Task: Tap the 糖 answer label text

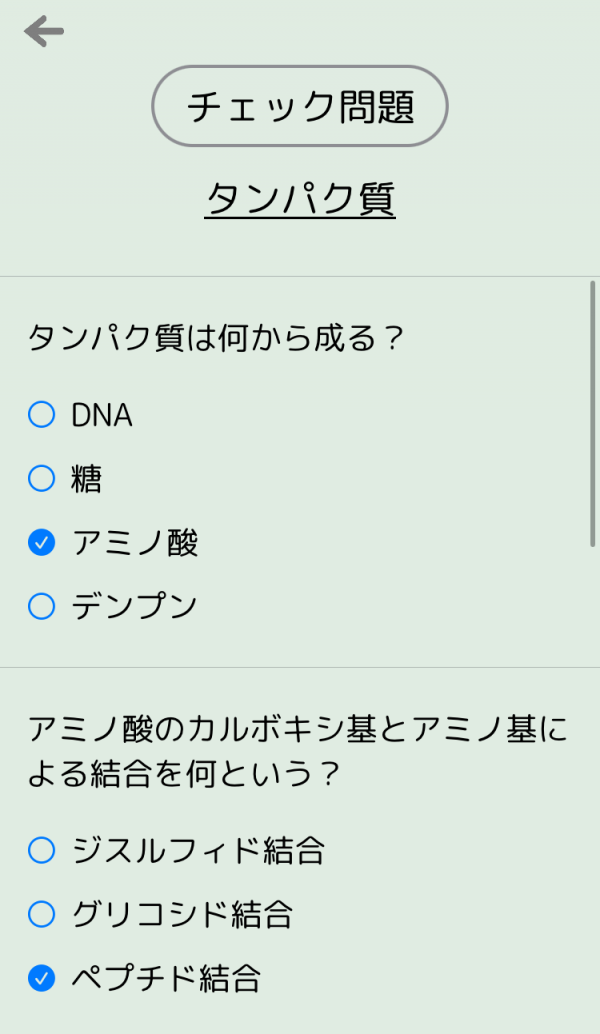Action: pyautogui.click(x=87, y=479)
